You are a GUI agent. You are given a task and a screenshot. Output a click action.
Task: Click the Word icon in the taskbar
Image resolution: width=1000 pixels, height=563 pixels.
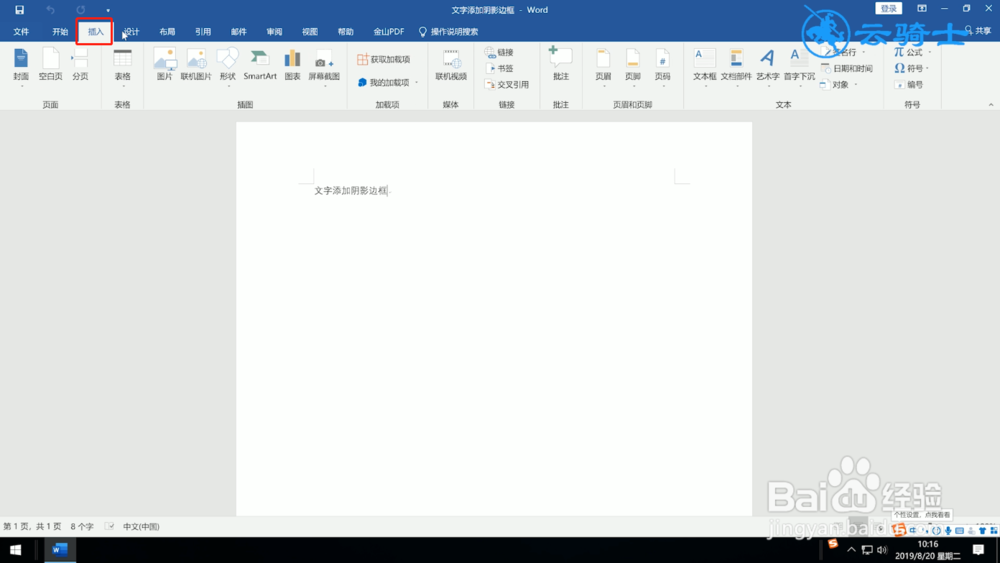pyautogui.click(x=60, y=550)
